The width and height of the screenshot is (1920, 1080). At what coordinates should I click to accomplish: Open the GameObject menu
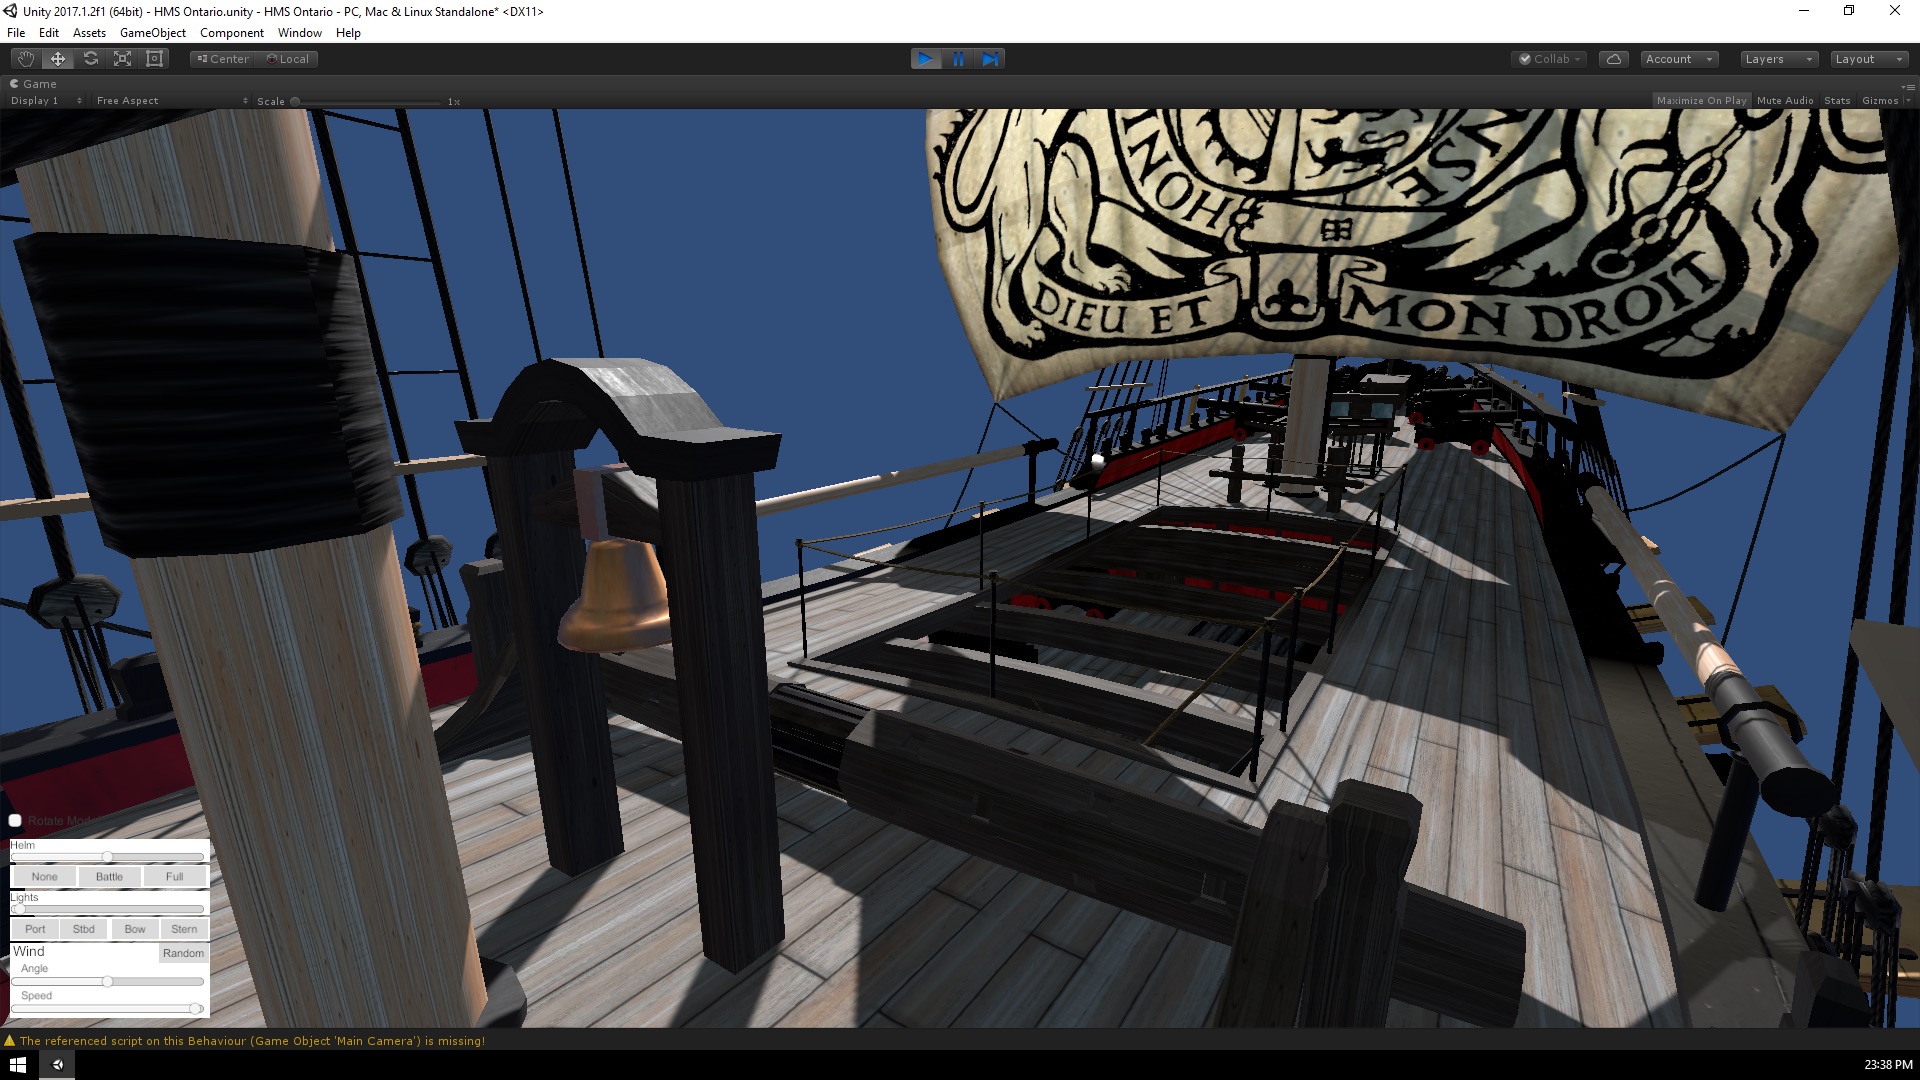(152, 33)
